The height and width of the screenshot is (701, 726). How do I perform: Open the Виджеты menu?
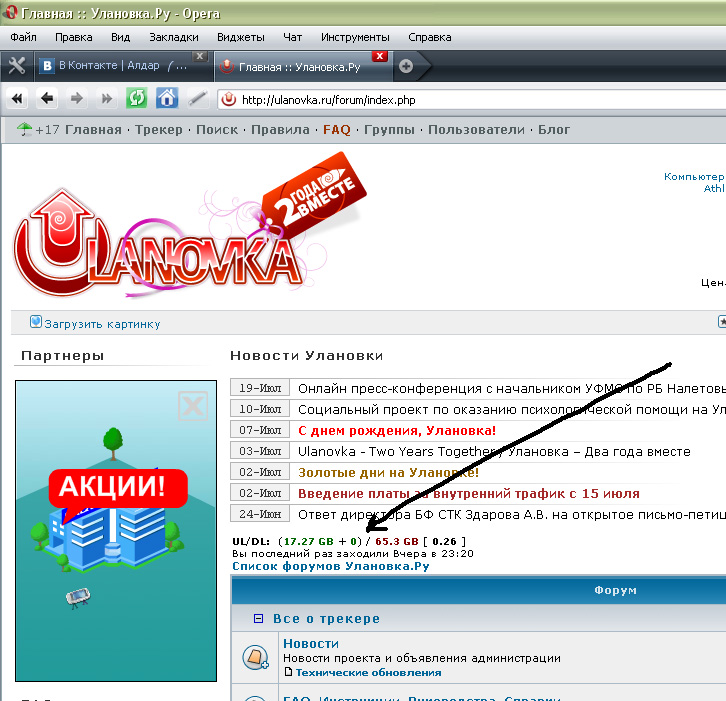click(241, 37)
